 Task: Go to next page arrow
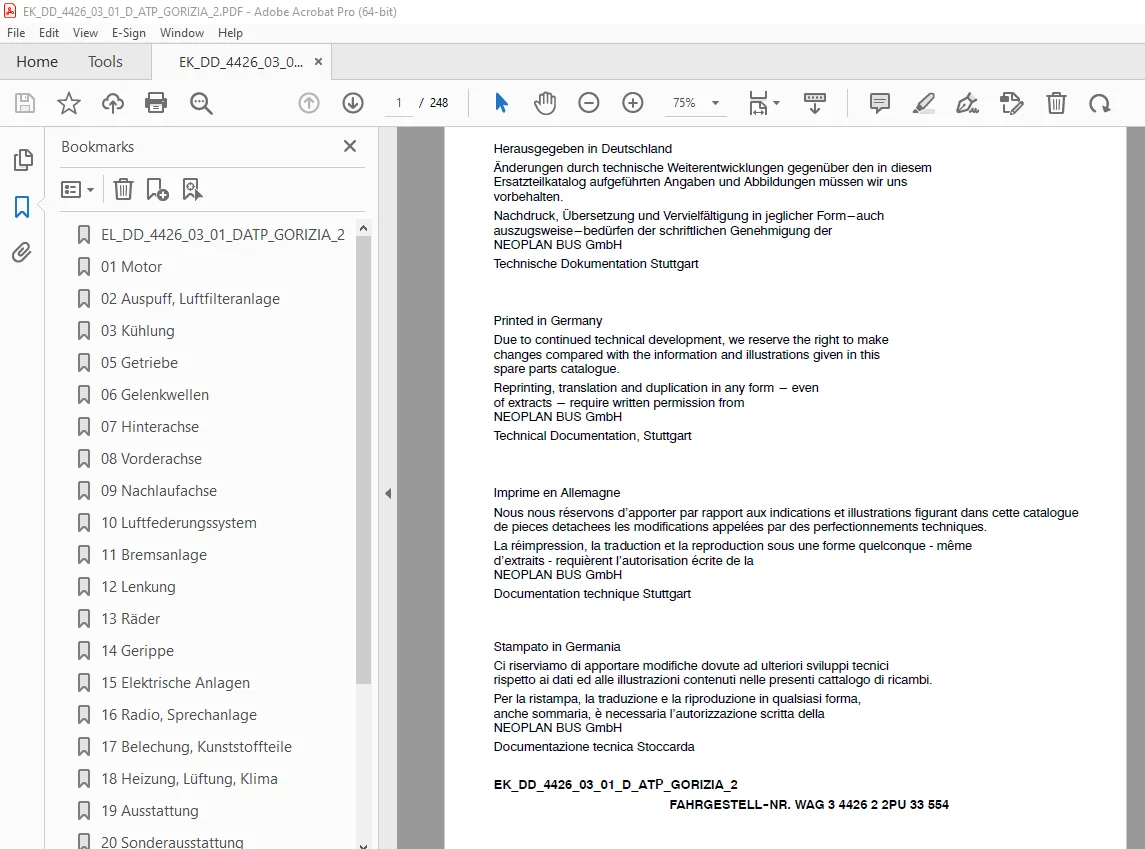click(x=353, y=103)
